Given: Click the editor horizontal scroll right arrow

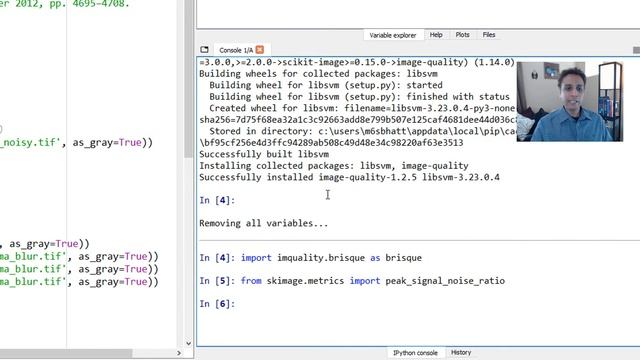Looking at the screenshot, I should [179, 353].
